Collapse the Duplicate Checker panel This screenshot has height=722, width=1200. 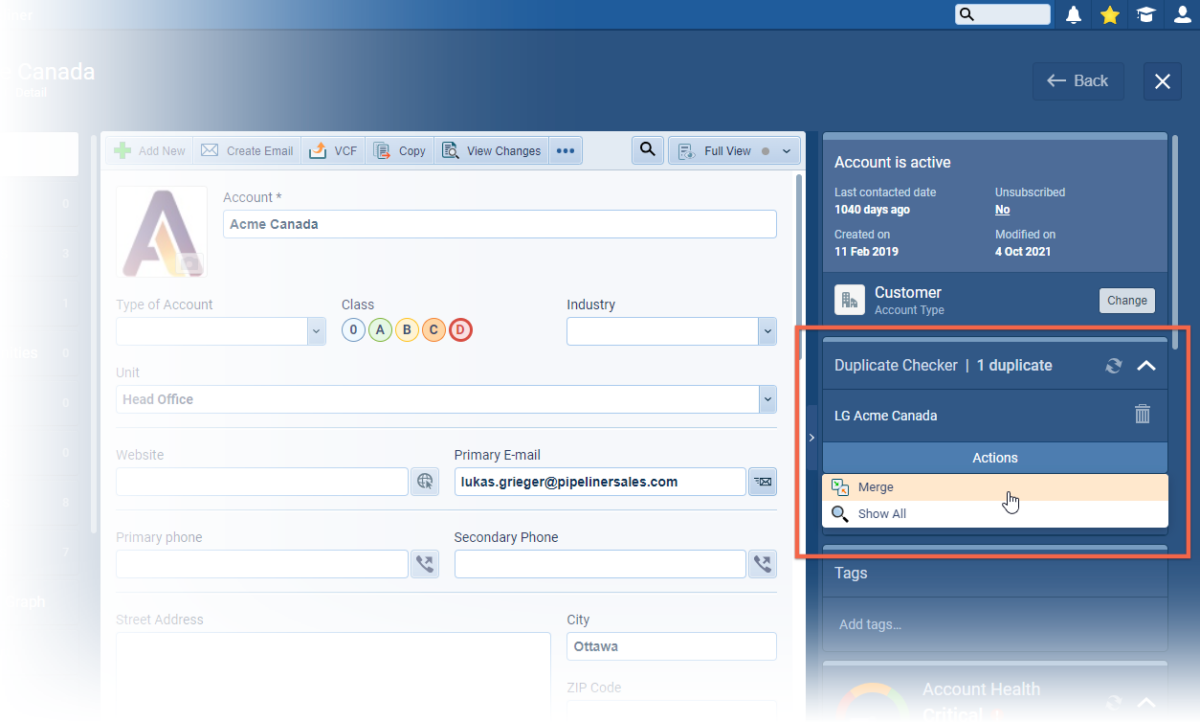1146,366
